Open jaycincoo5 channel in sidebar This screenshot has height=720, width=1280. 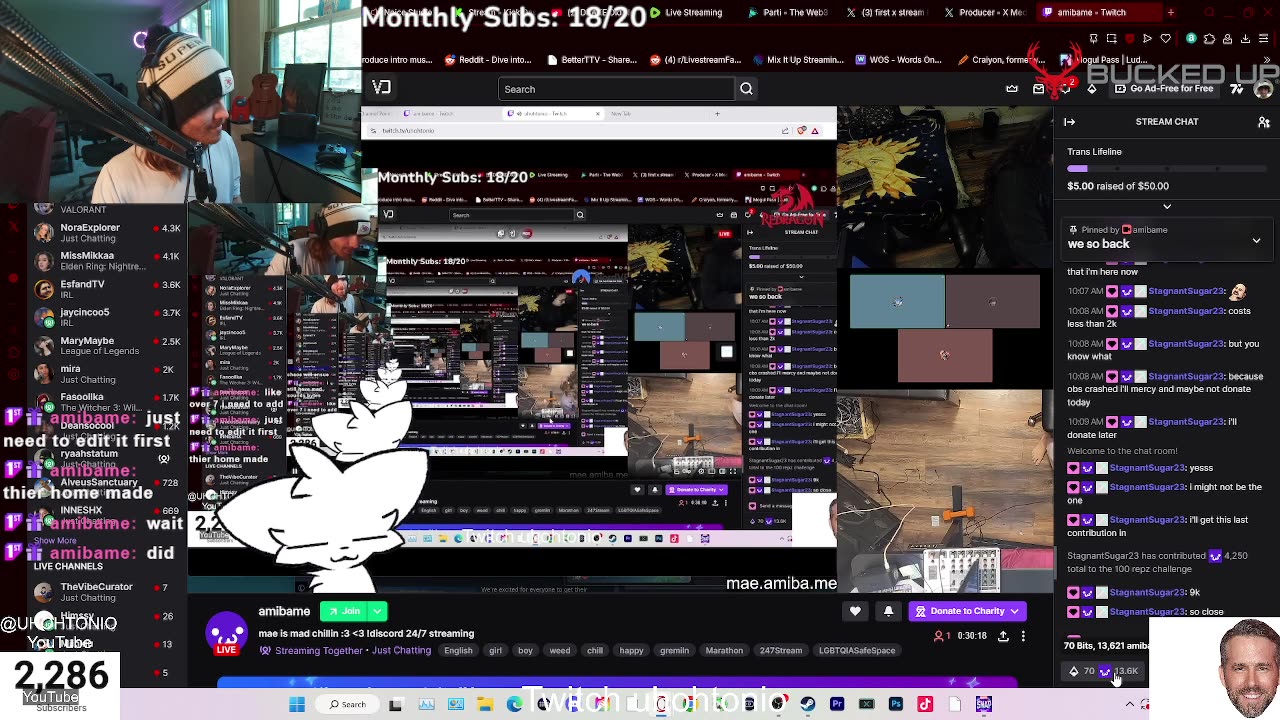[x=107, y=318]
